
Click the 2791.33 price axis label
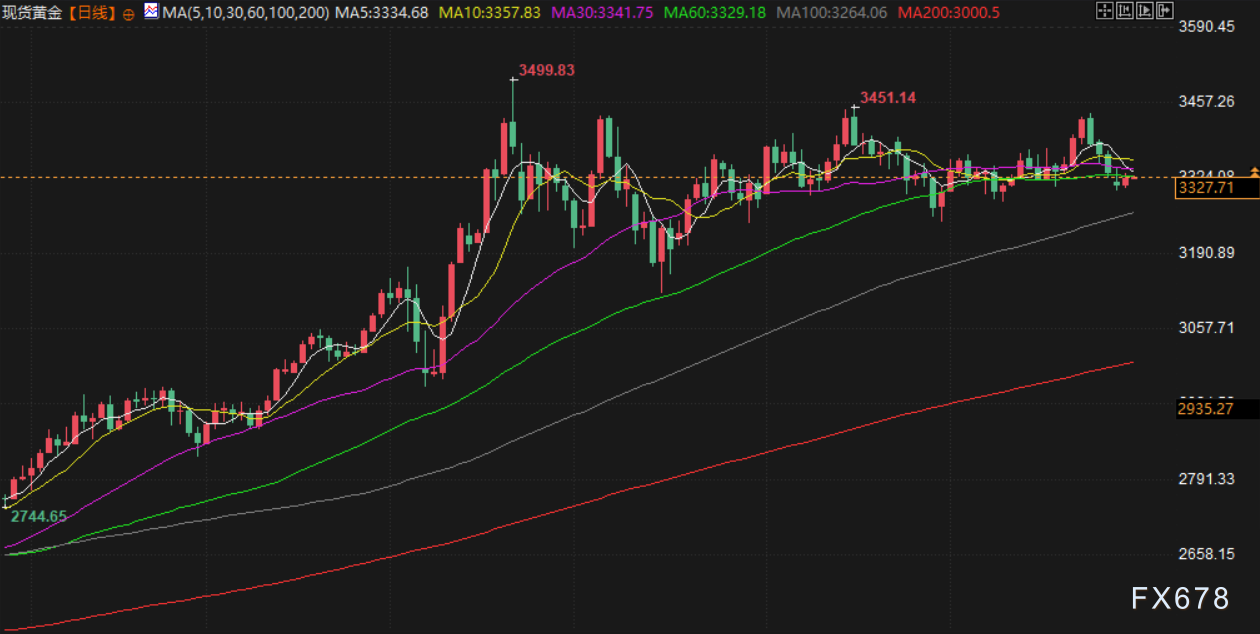[1206, 478]
